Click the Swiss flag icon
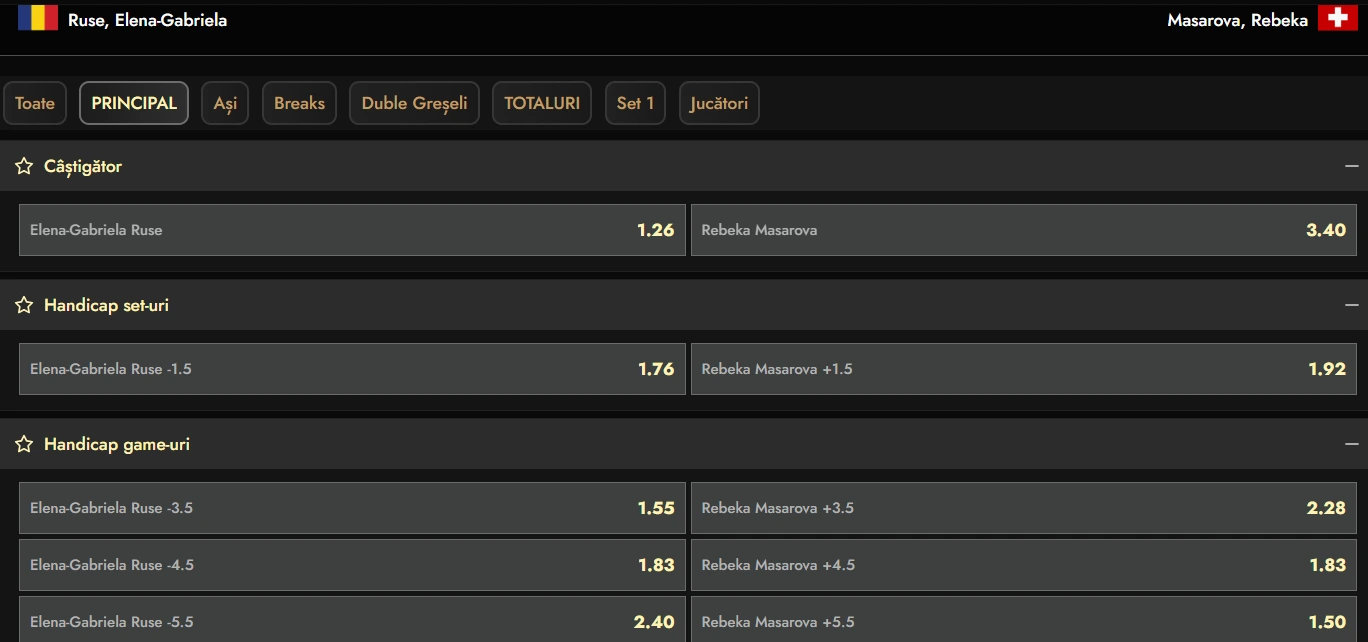Image resolution: width=1368 pixels, height=642 pixels. pos(1337,18)
